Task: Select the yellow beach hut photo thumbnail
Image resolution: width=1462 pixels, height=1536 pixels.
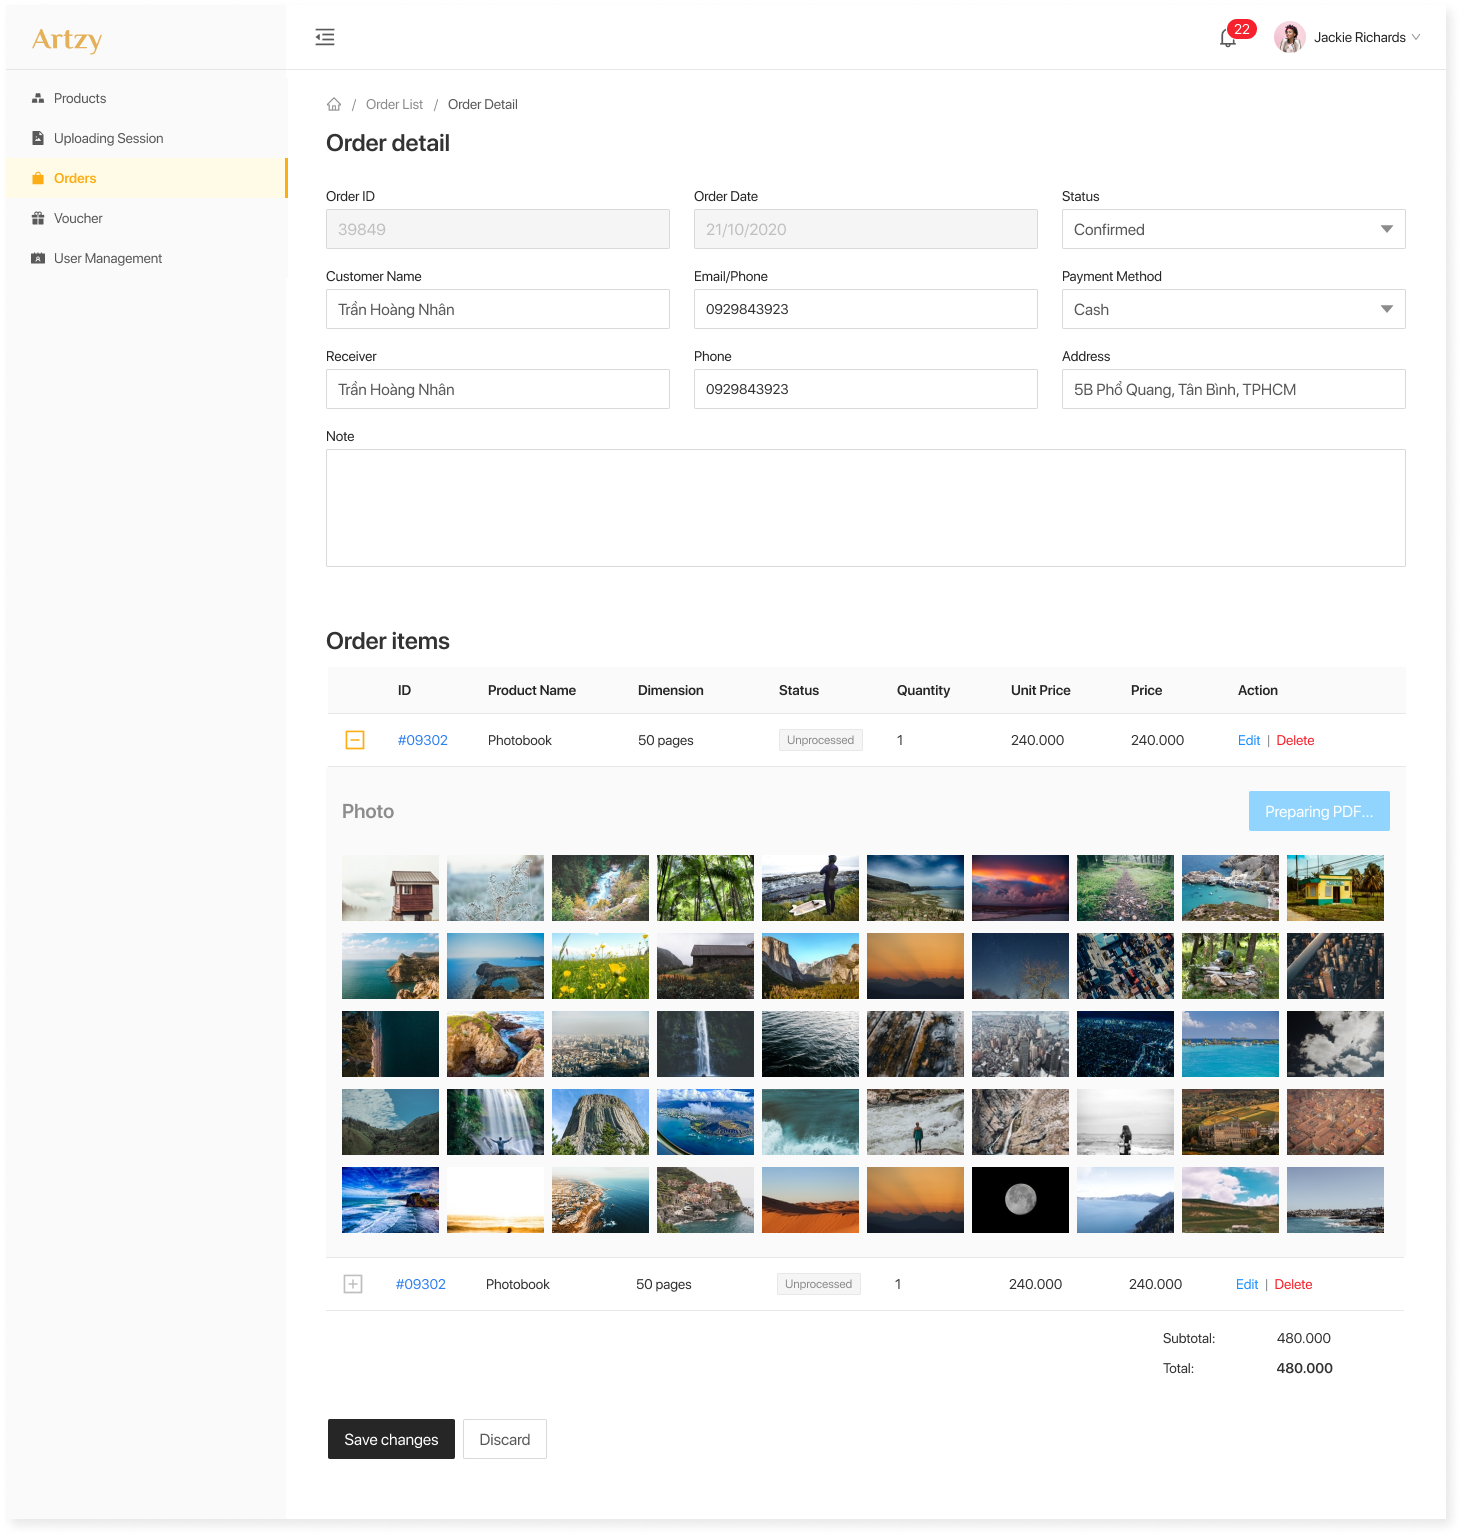Action: point(1335,888)
